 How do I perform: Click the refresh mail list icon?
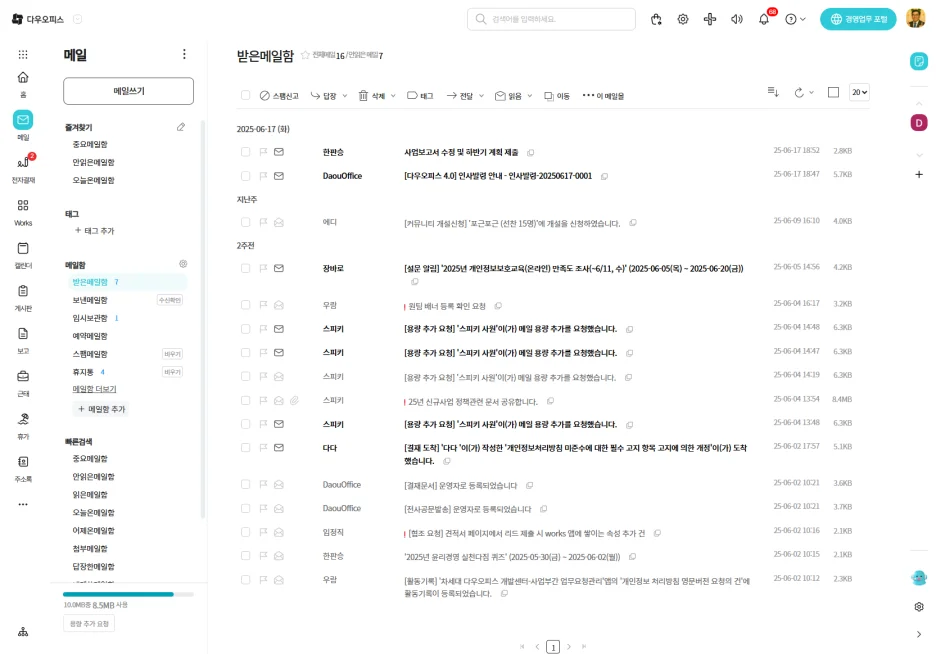coord(798,92)
